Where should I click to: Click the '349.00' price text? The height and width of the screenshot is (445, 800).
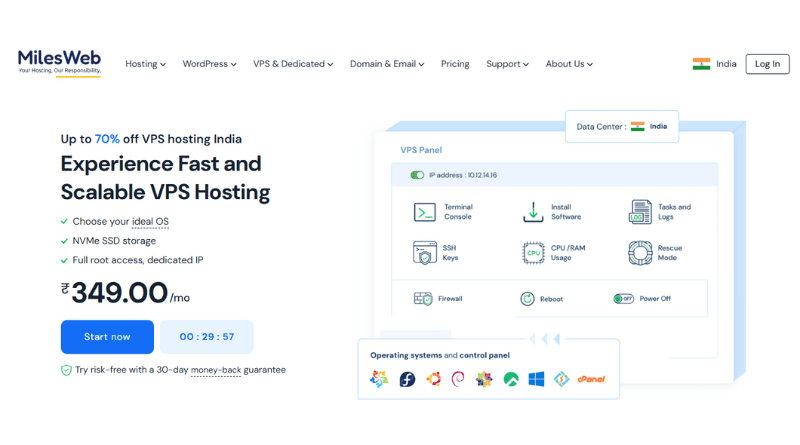(119, 293)
